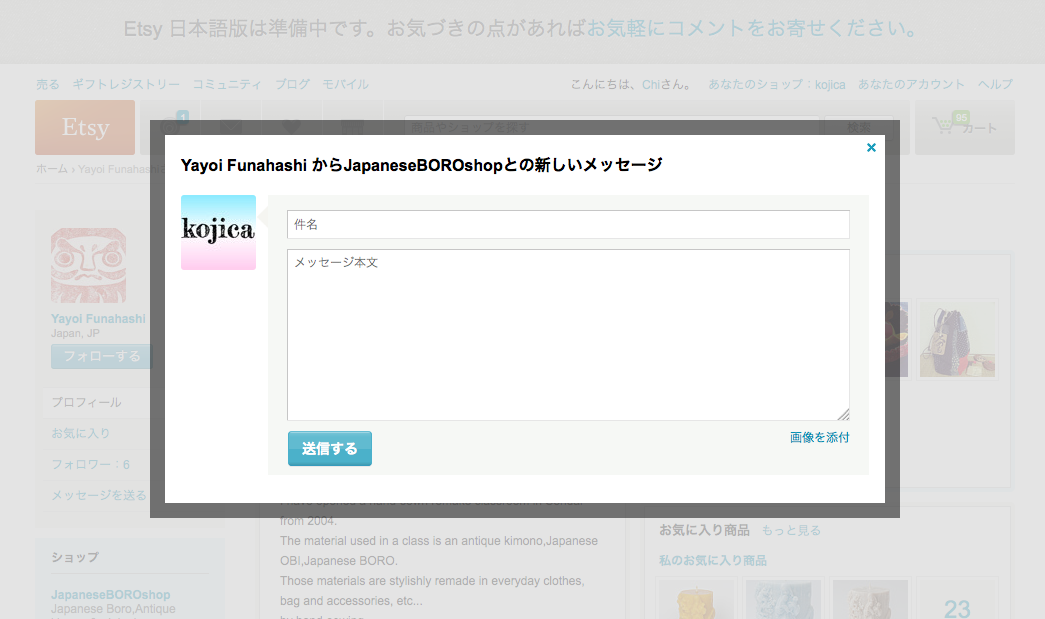Click the notifications icon with badge 1
This screenshot has width=1045, height=619.
coord(171,126)
